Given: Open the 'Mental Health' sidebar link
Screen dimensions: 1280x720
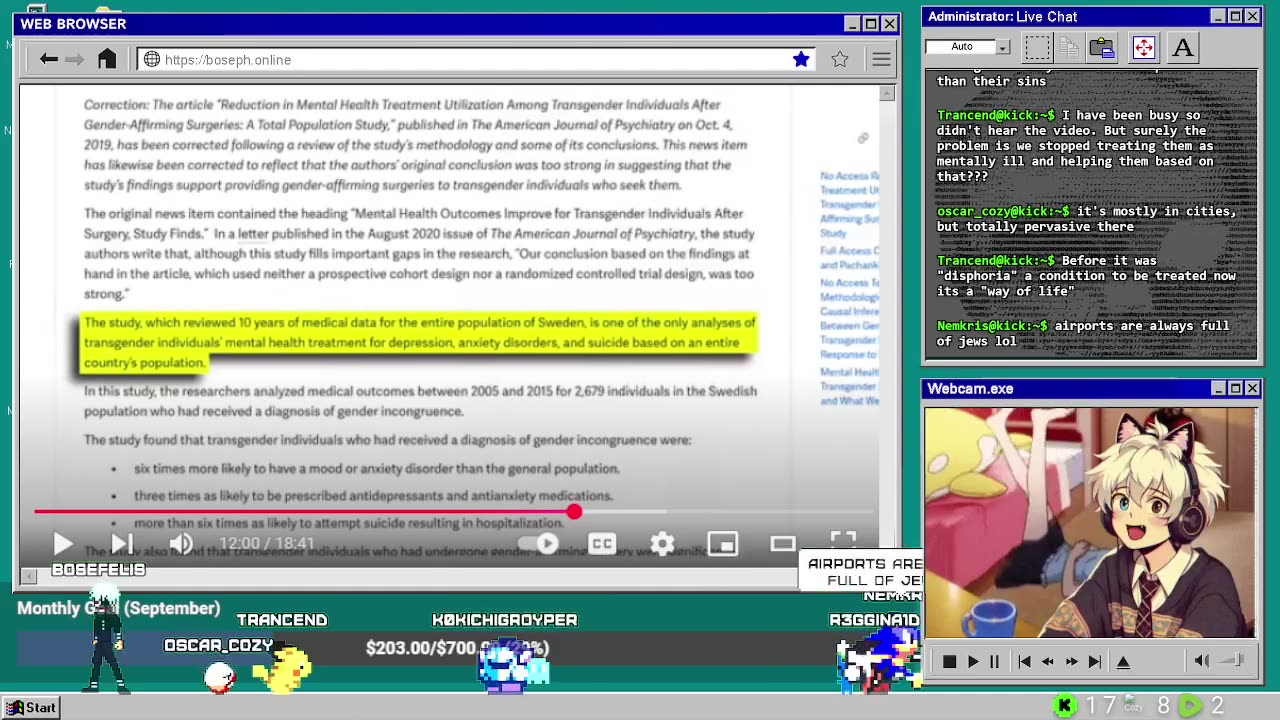Looking at the screenshot, I should (849, 386).
